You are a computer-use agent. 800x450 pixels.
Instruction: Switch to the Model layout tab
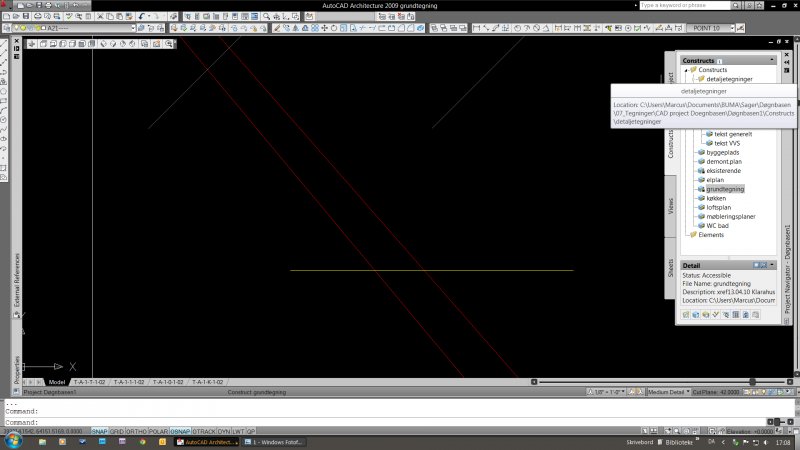click(57, 382)
